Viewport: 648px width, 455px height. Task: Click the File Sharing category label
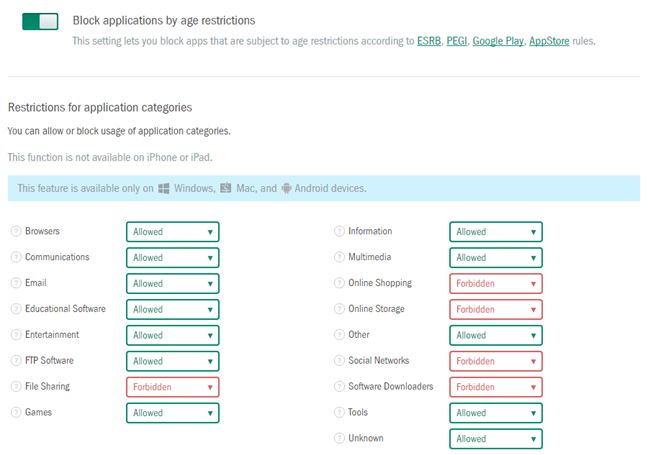point(47,386)
